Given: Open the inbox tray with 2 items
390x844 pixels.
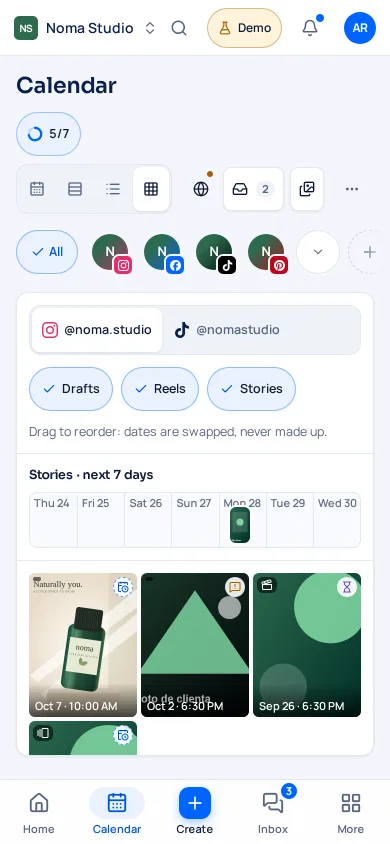Looking at the screenshot, I should click(x=253, y=189).
